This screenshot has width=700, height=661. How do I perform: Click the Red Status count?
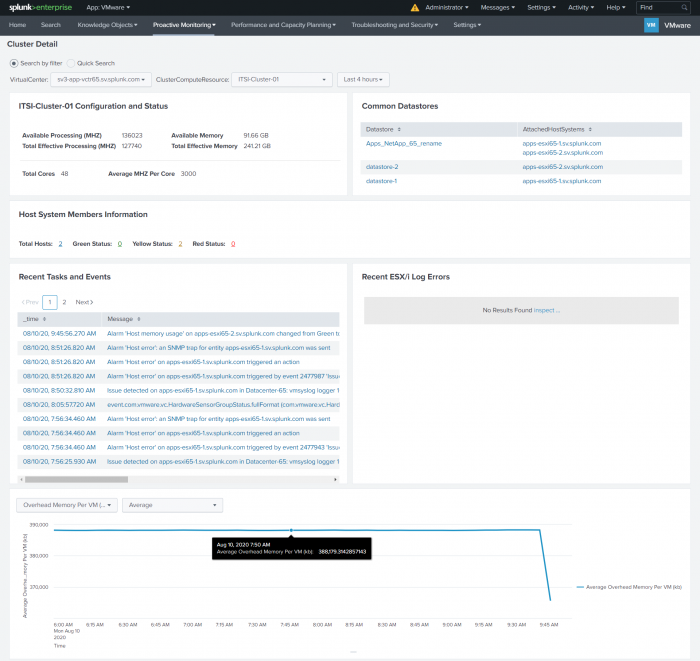point(233,244)
